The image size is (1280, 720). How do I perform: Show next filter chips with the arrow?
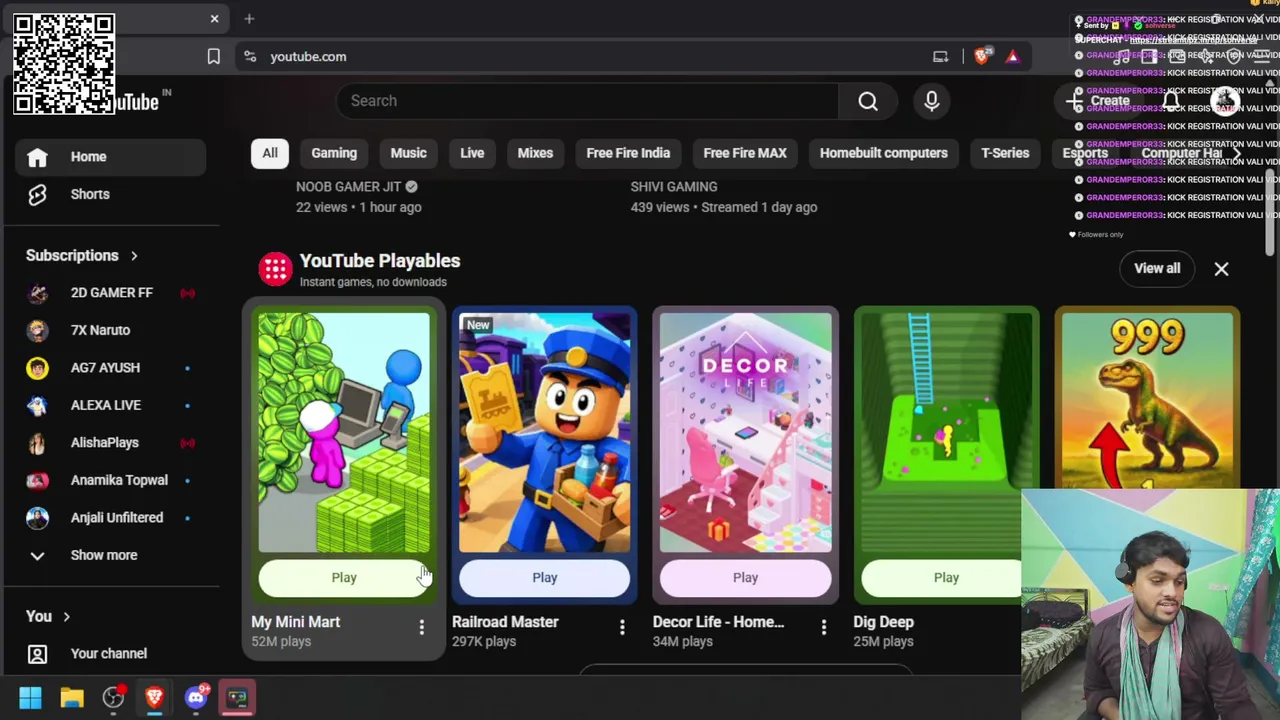click(x=1236, y=153)
